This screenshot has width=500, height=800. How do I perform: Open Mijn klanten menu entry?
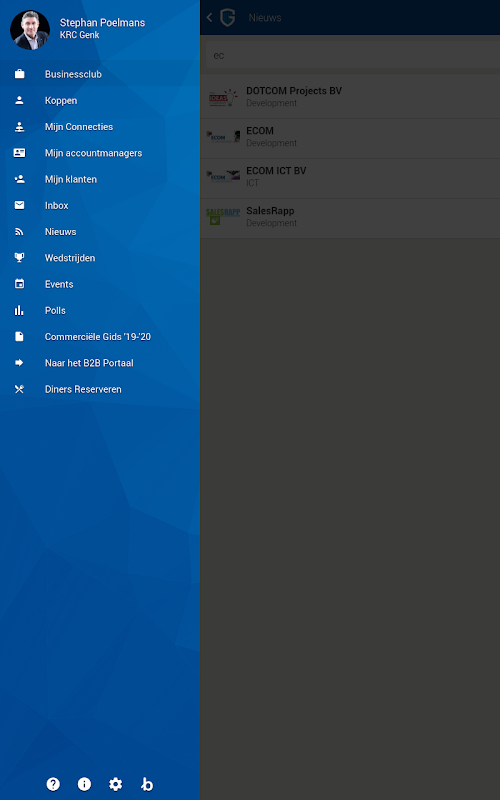99,179
